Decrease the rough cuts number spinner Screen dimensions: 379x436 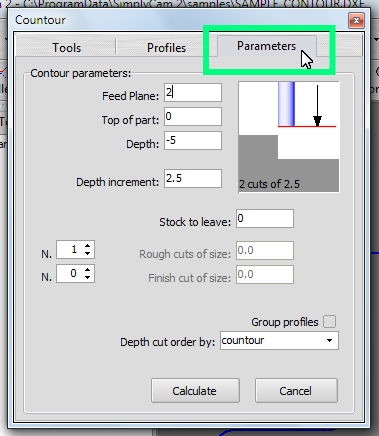pyautogui.click(x=87, y=253)
